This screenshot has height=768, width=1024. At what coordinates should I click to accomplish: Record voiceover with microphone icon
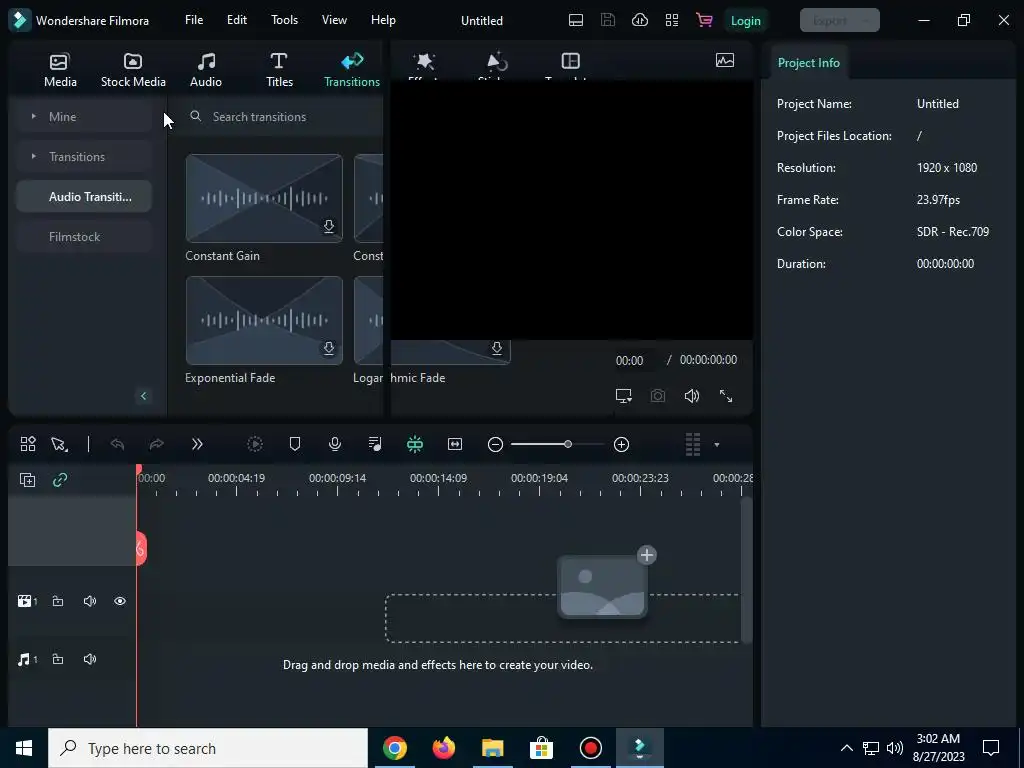[335, 444]
